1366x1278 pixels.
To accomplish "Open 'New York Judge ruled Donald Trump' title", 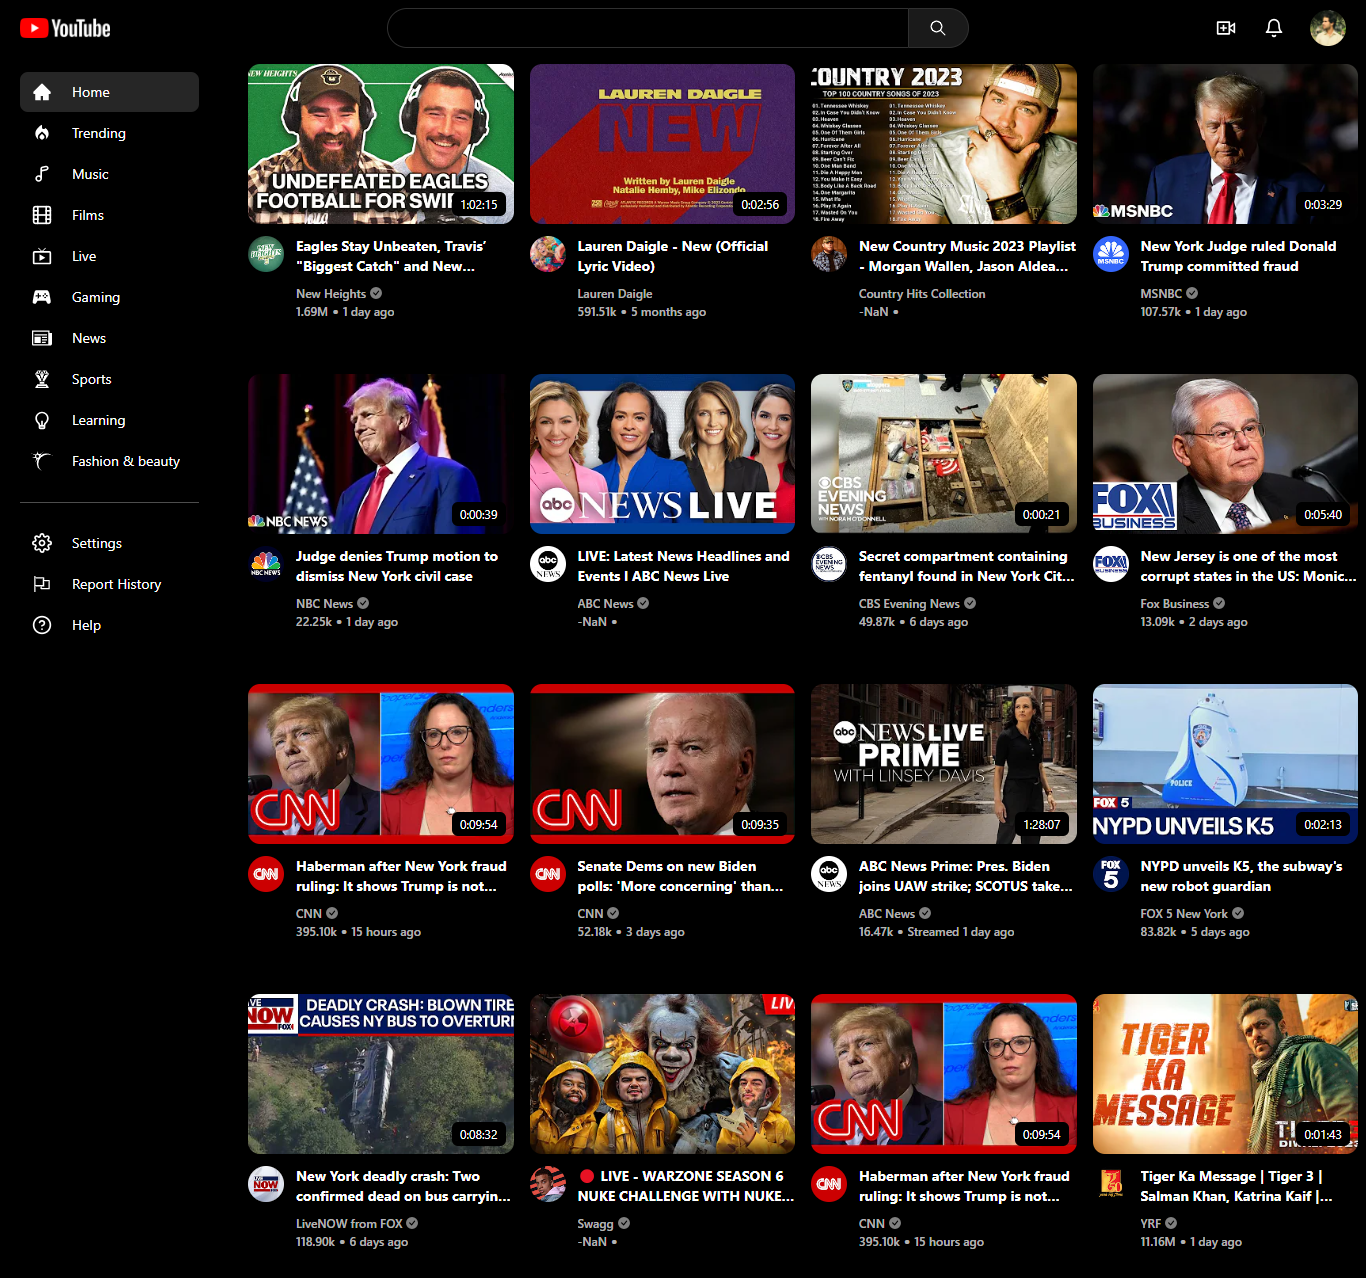I will [1238, 256].
